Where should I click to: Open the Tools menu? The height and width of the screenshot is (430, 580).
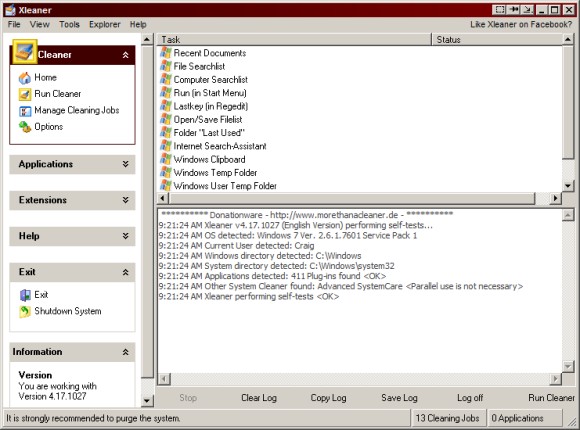(x=70, y=24)
